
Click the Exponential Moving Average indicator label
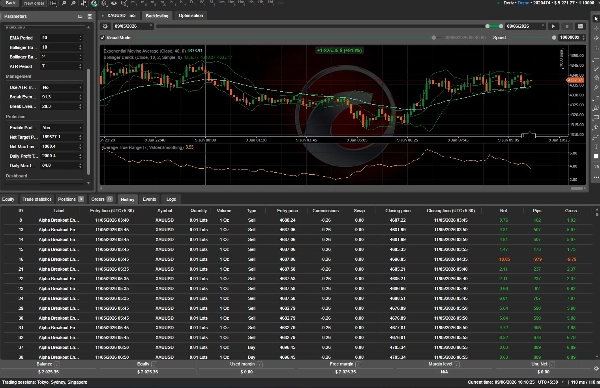(145, 51)
